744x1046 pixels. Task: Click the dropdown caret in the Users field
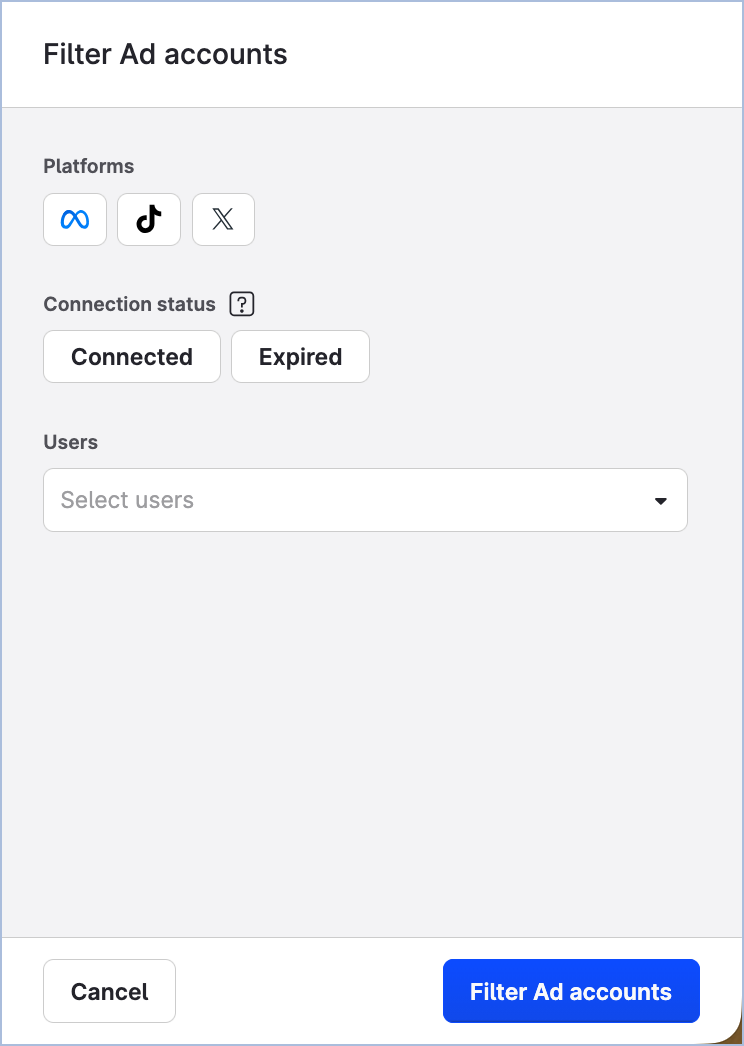pos(660,500)
